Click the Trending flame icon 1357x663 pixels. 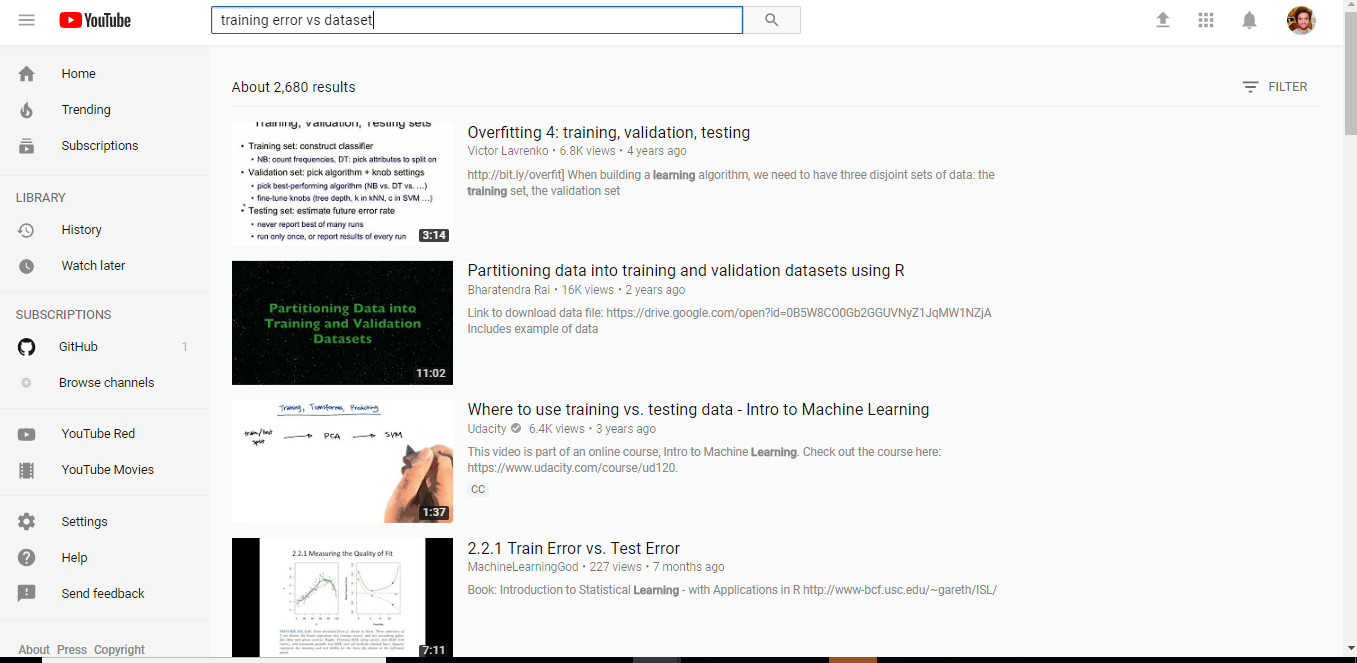tap(27, 110)
